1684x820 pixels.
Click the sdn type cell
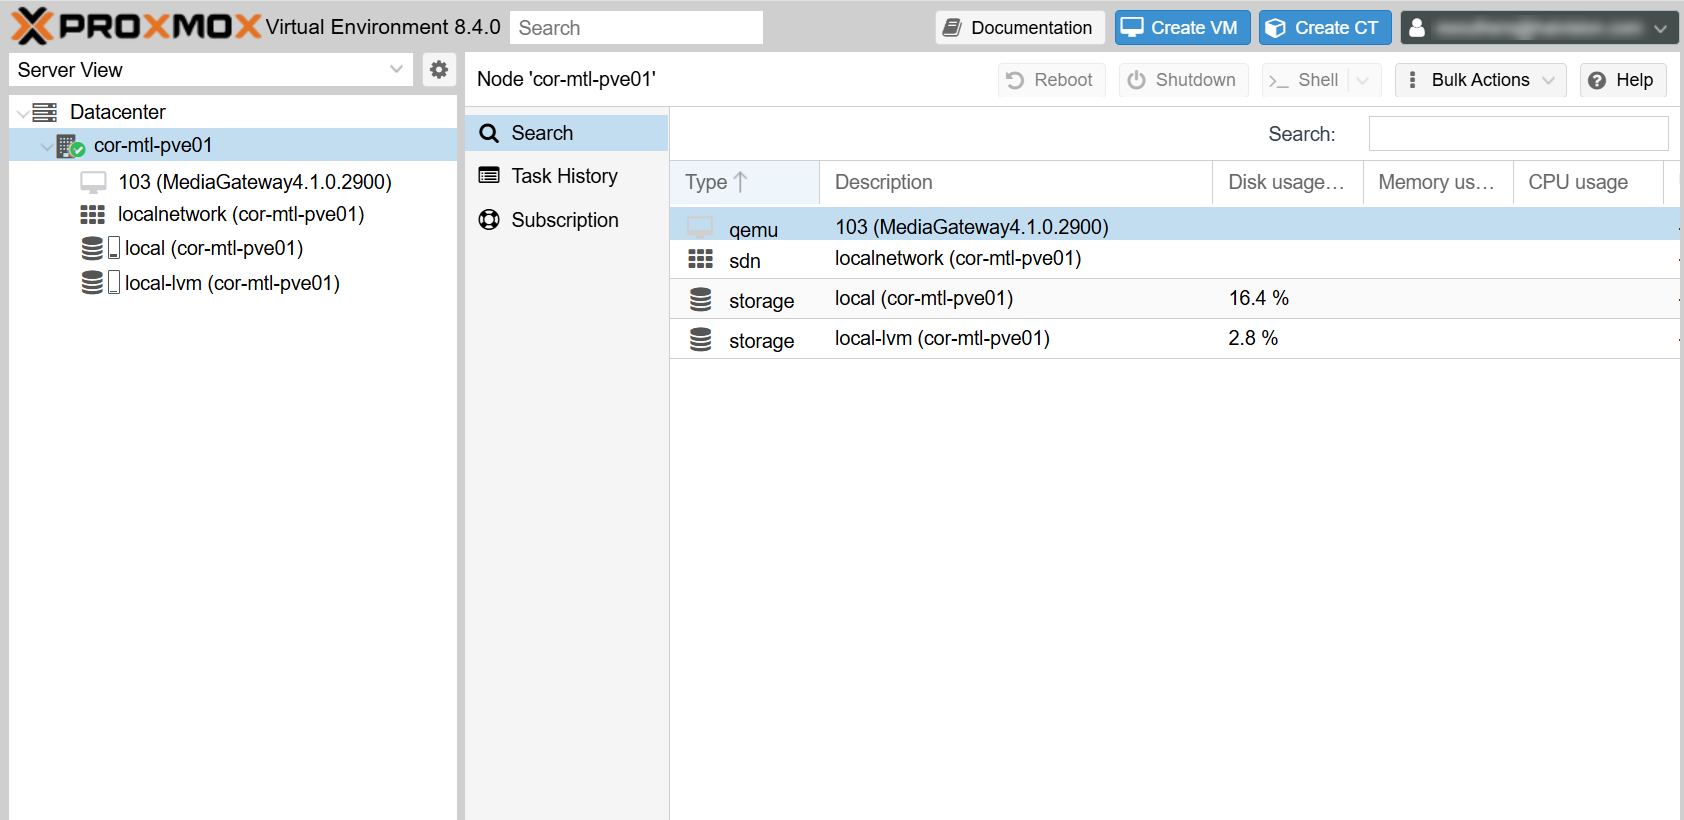click(745, 261)
